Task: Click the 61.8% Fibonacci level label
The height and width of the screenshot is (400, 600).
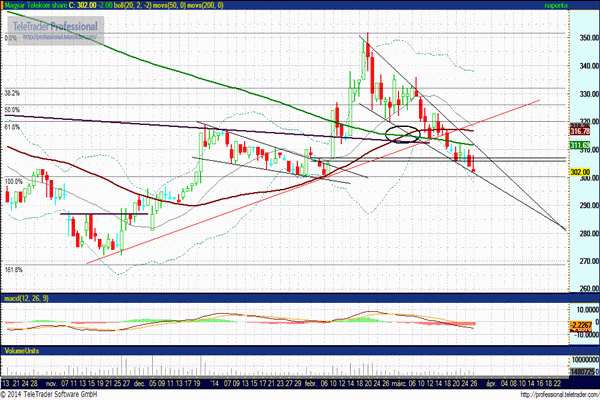Action: [12, 127]
